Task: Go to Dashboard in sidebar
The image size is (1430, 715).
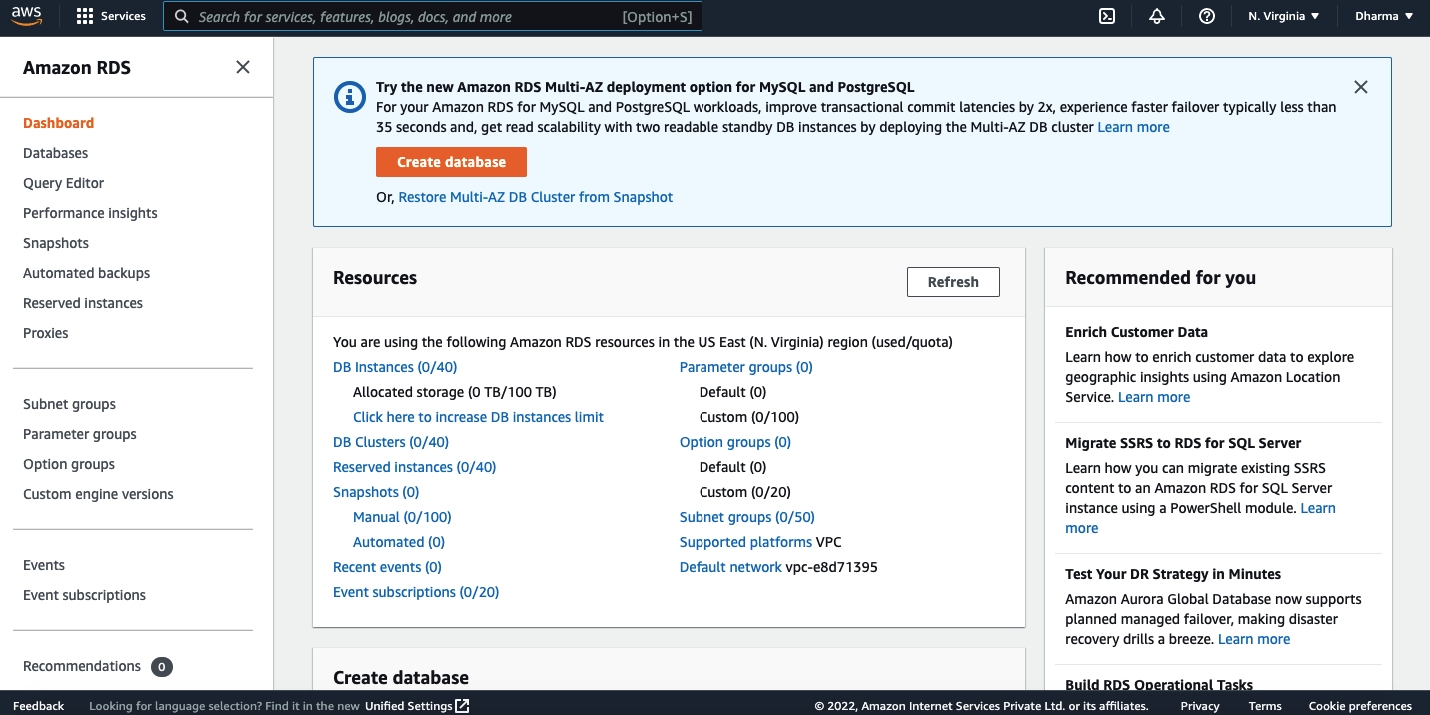Action: (x=58, y=123)
